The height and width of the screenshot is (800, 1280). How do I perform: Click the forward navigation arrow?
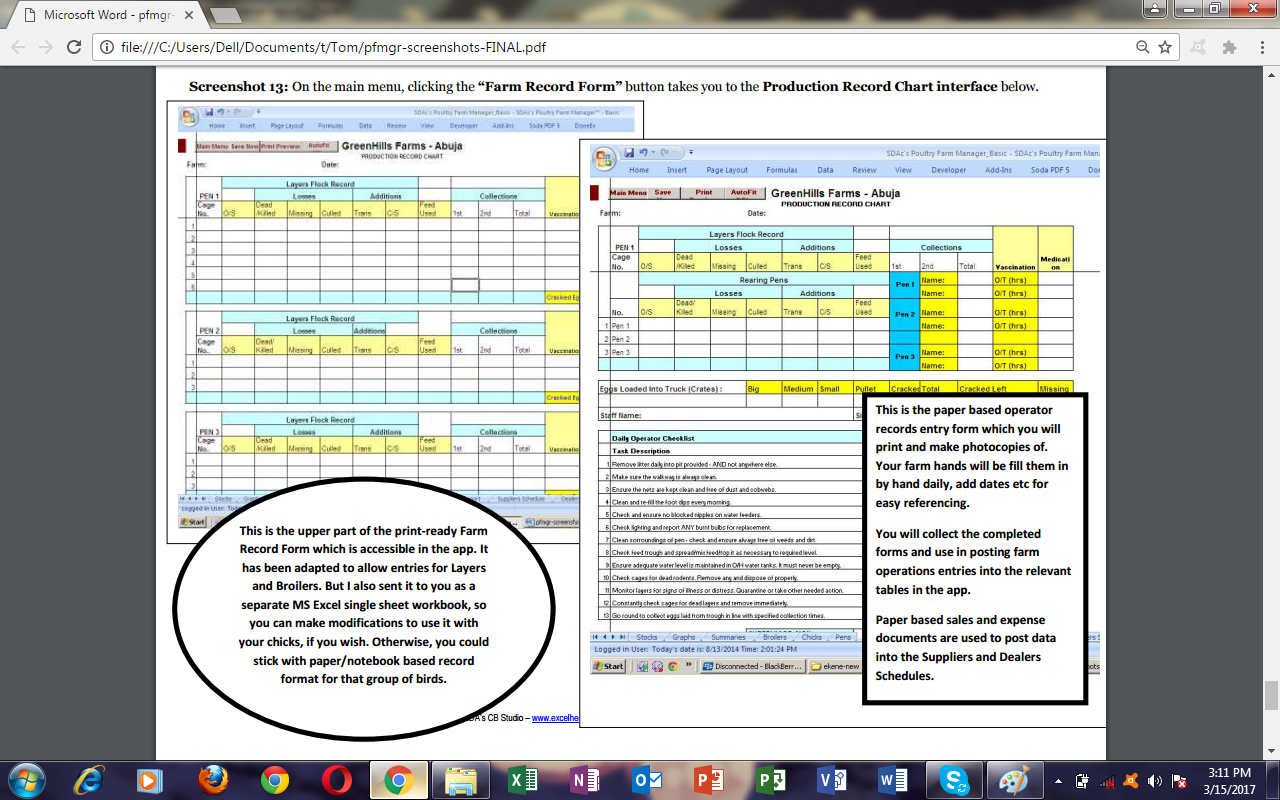click(x=45, y=47)
